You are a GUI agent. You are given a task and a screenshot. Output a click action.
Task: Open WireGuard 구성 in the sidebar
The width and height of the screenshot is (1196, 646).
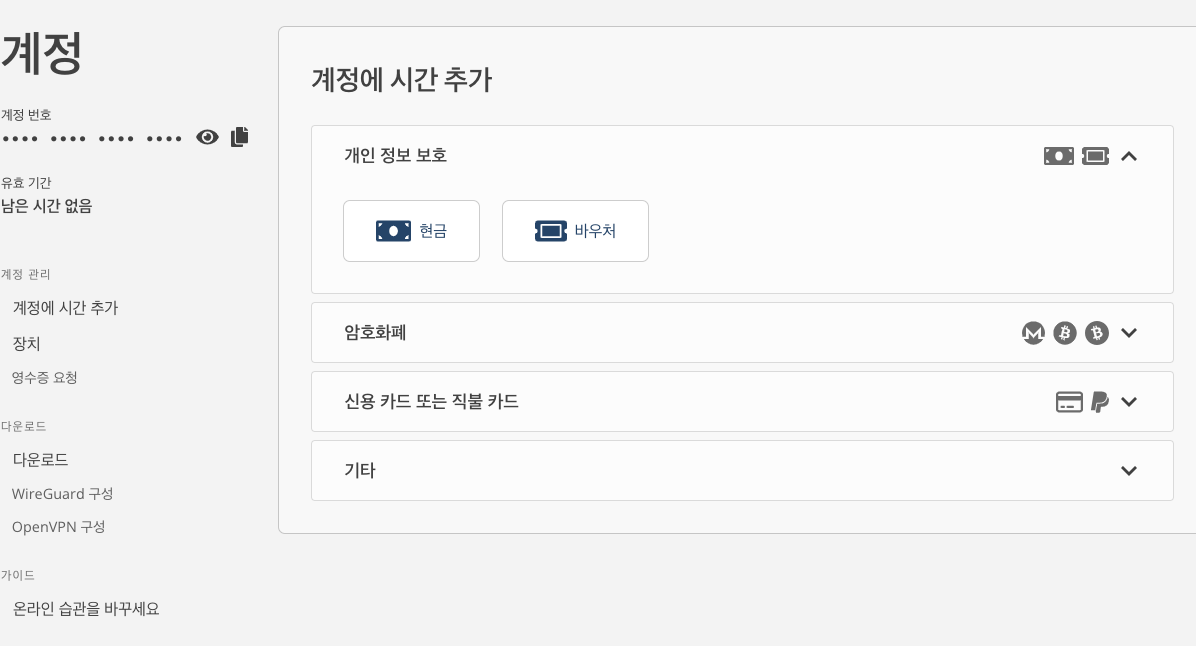[x=62, y=494]
